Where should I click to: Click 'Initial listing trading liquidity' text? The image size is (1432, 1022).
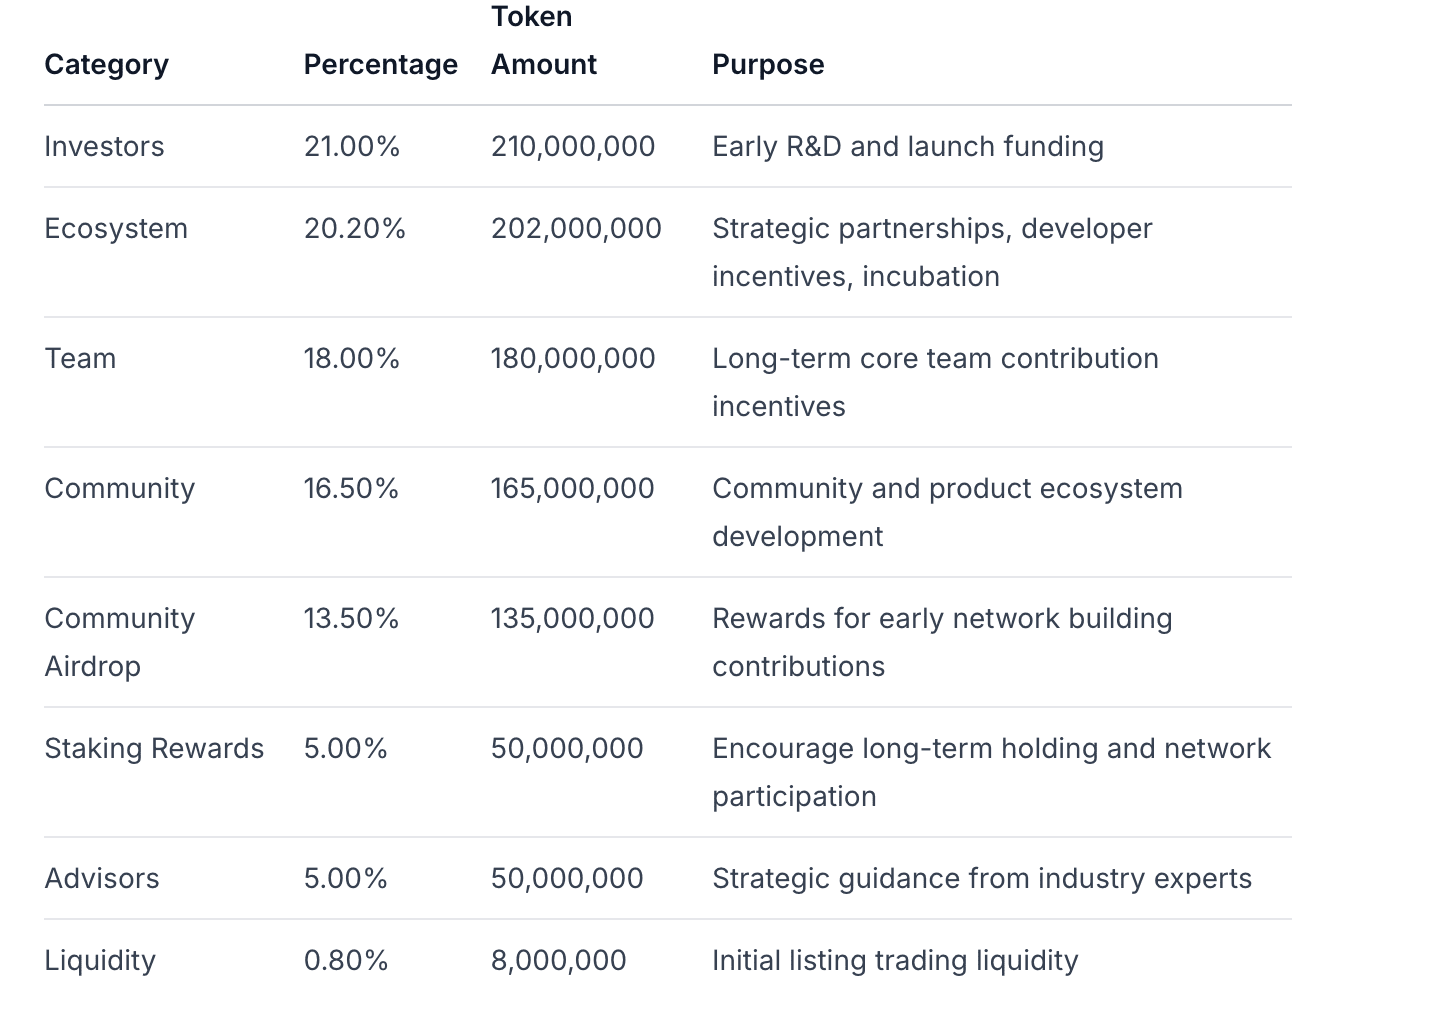coord(894,960)
